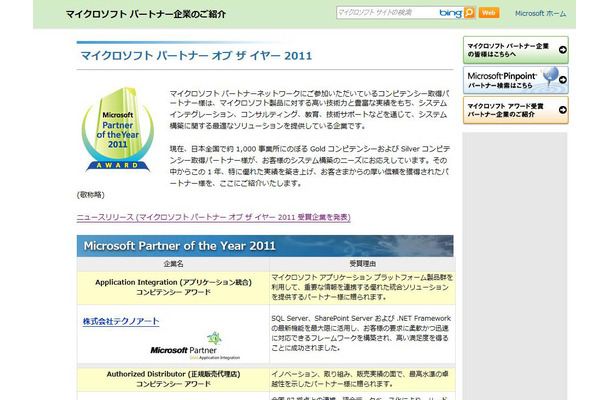Click the Application Integration コンピテンシー アワード cell
610x400 pixels.
[x=173, y=288]
